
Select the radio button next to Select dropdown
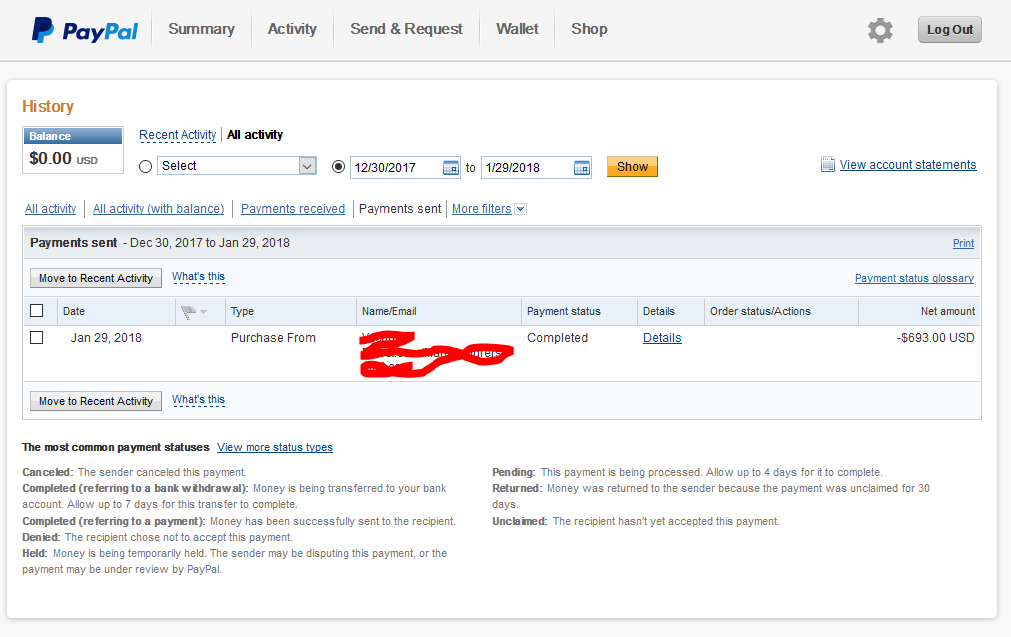146,166
